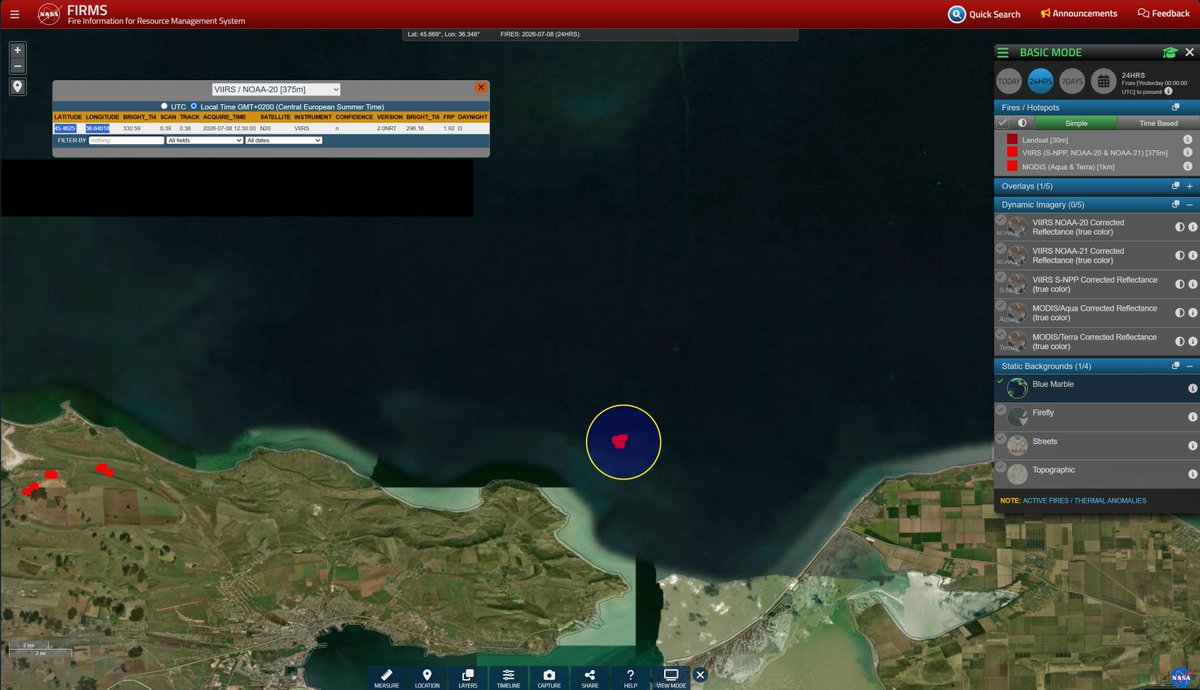Image resolution: width=1200 pixels, height=690 pixels.
Task: Open Quick Search
Action: (x=984, y=14)
